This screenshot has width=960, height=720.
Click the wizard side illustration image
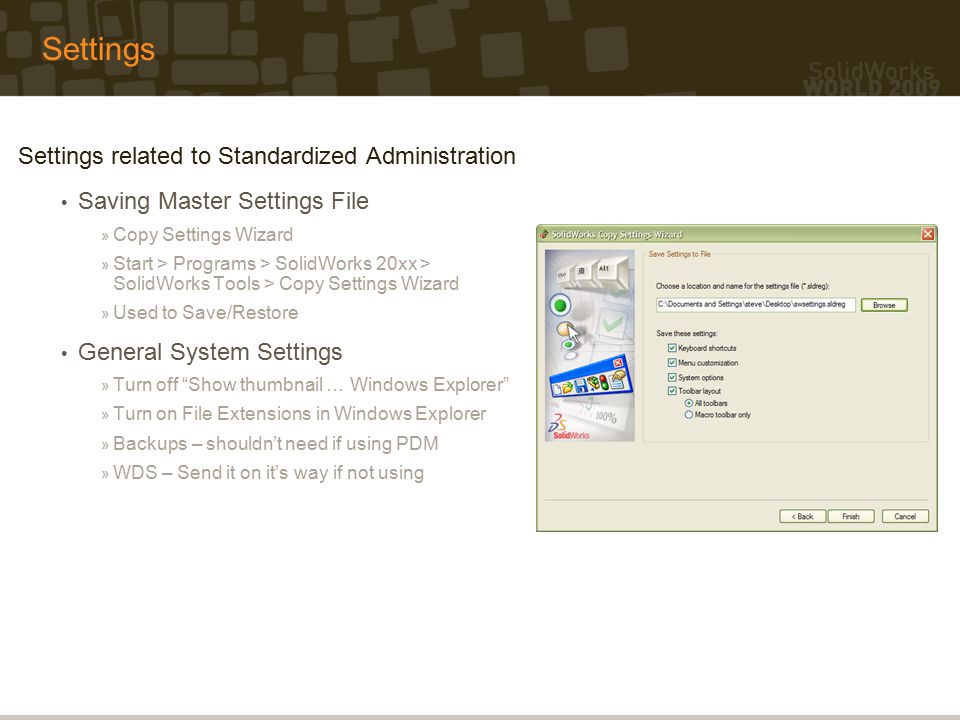[590, 345]
